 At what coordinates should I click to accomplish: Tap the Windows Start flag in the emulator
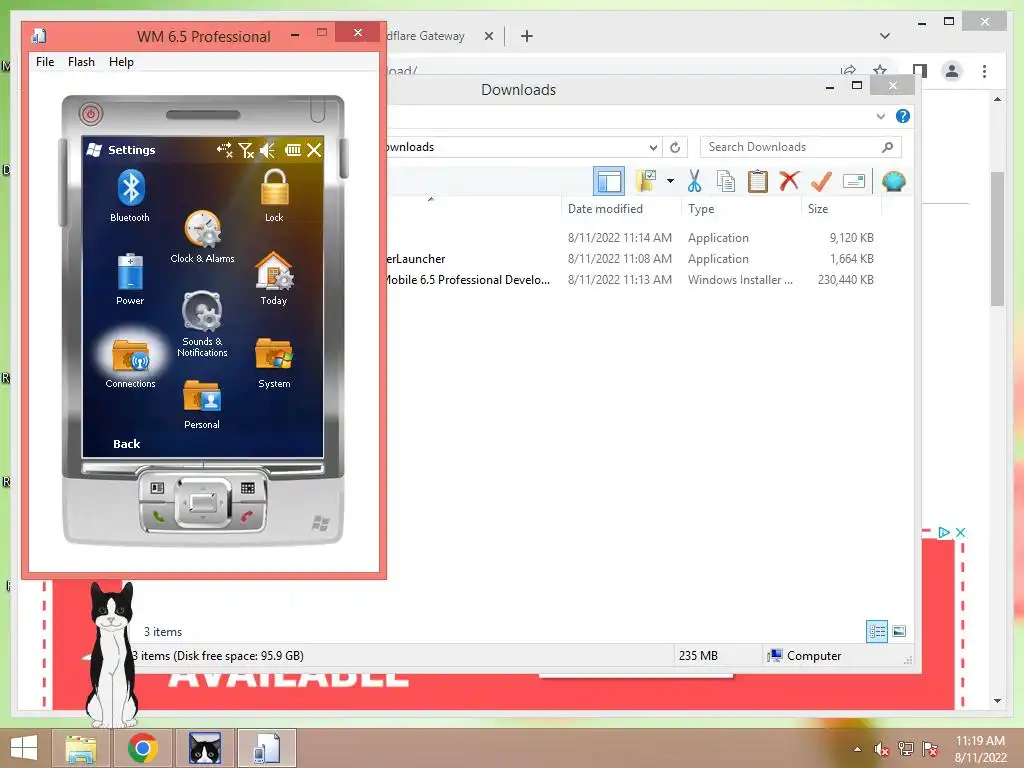coord(94,150)
